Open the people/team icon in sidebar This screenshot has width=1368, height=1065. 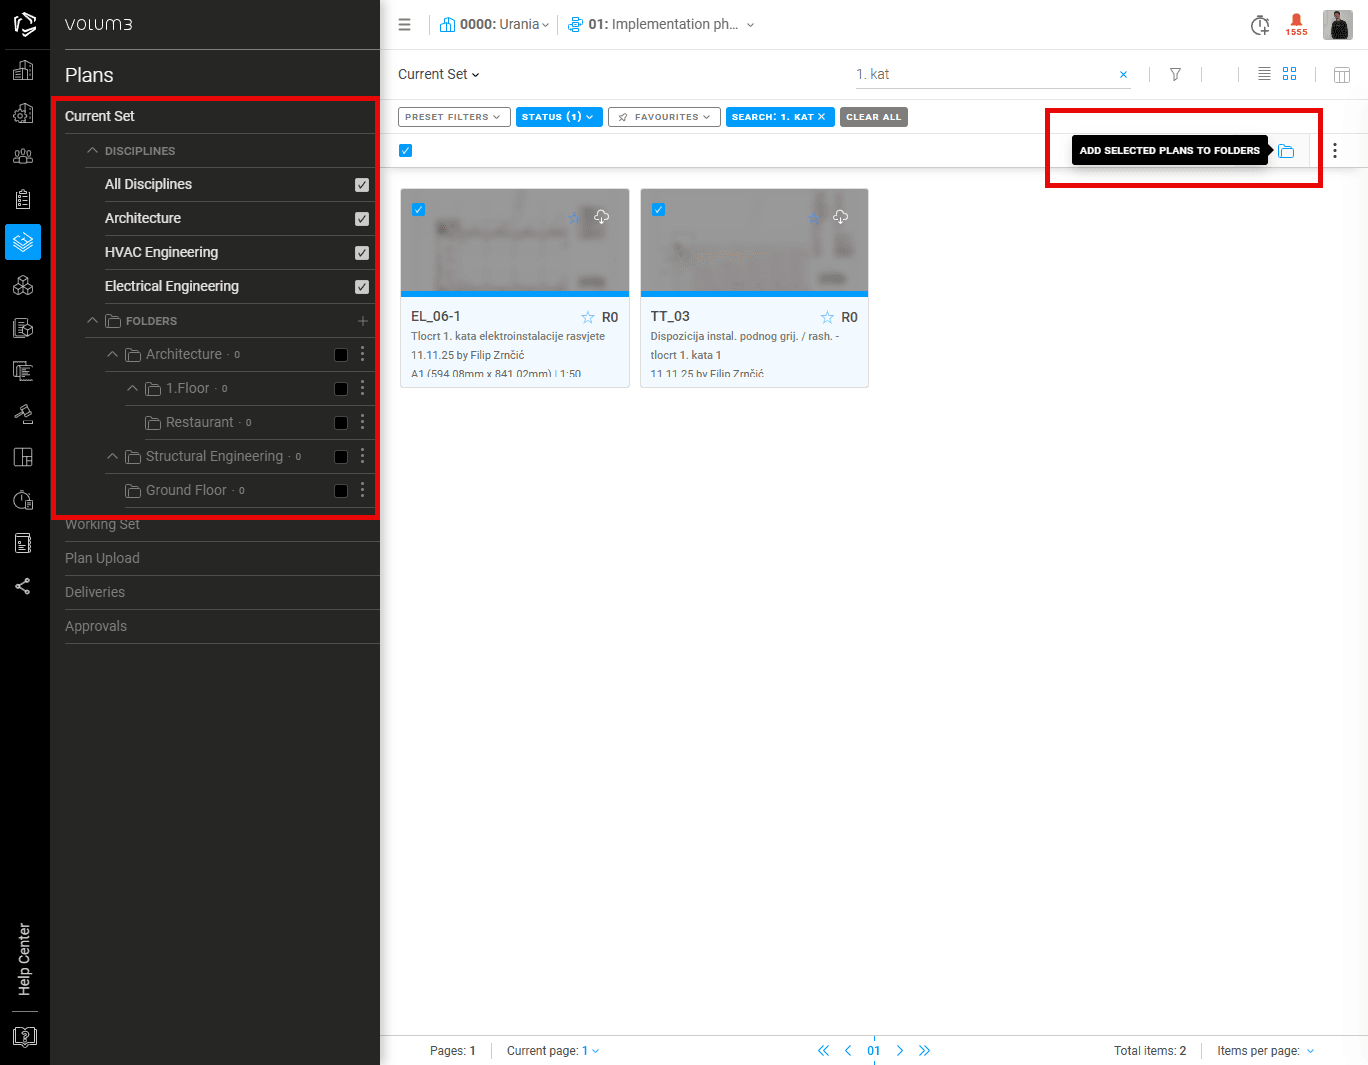pyautogui.click(x=23, y=156)
